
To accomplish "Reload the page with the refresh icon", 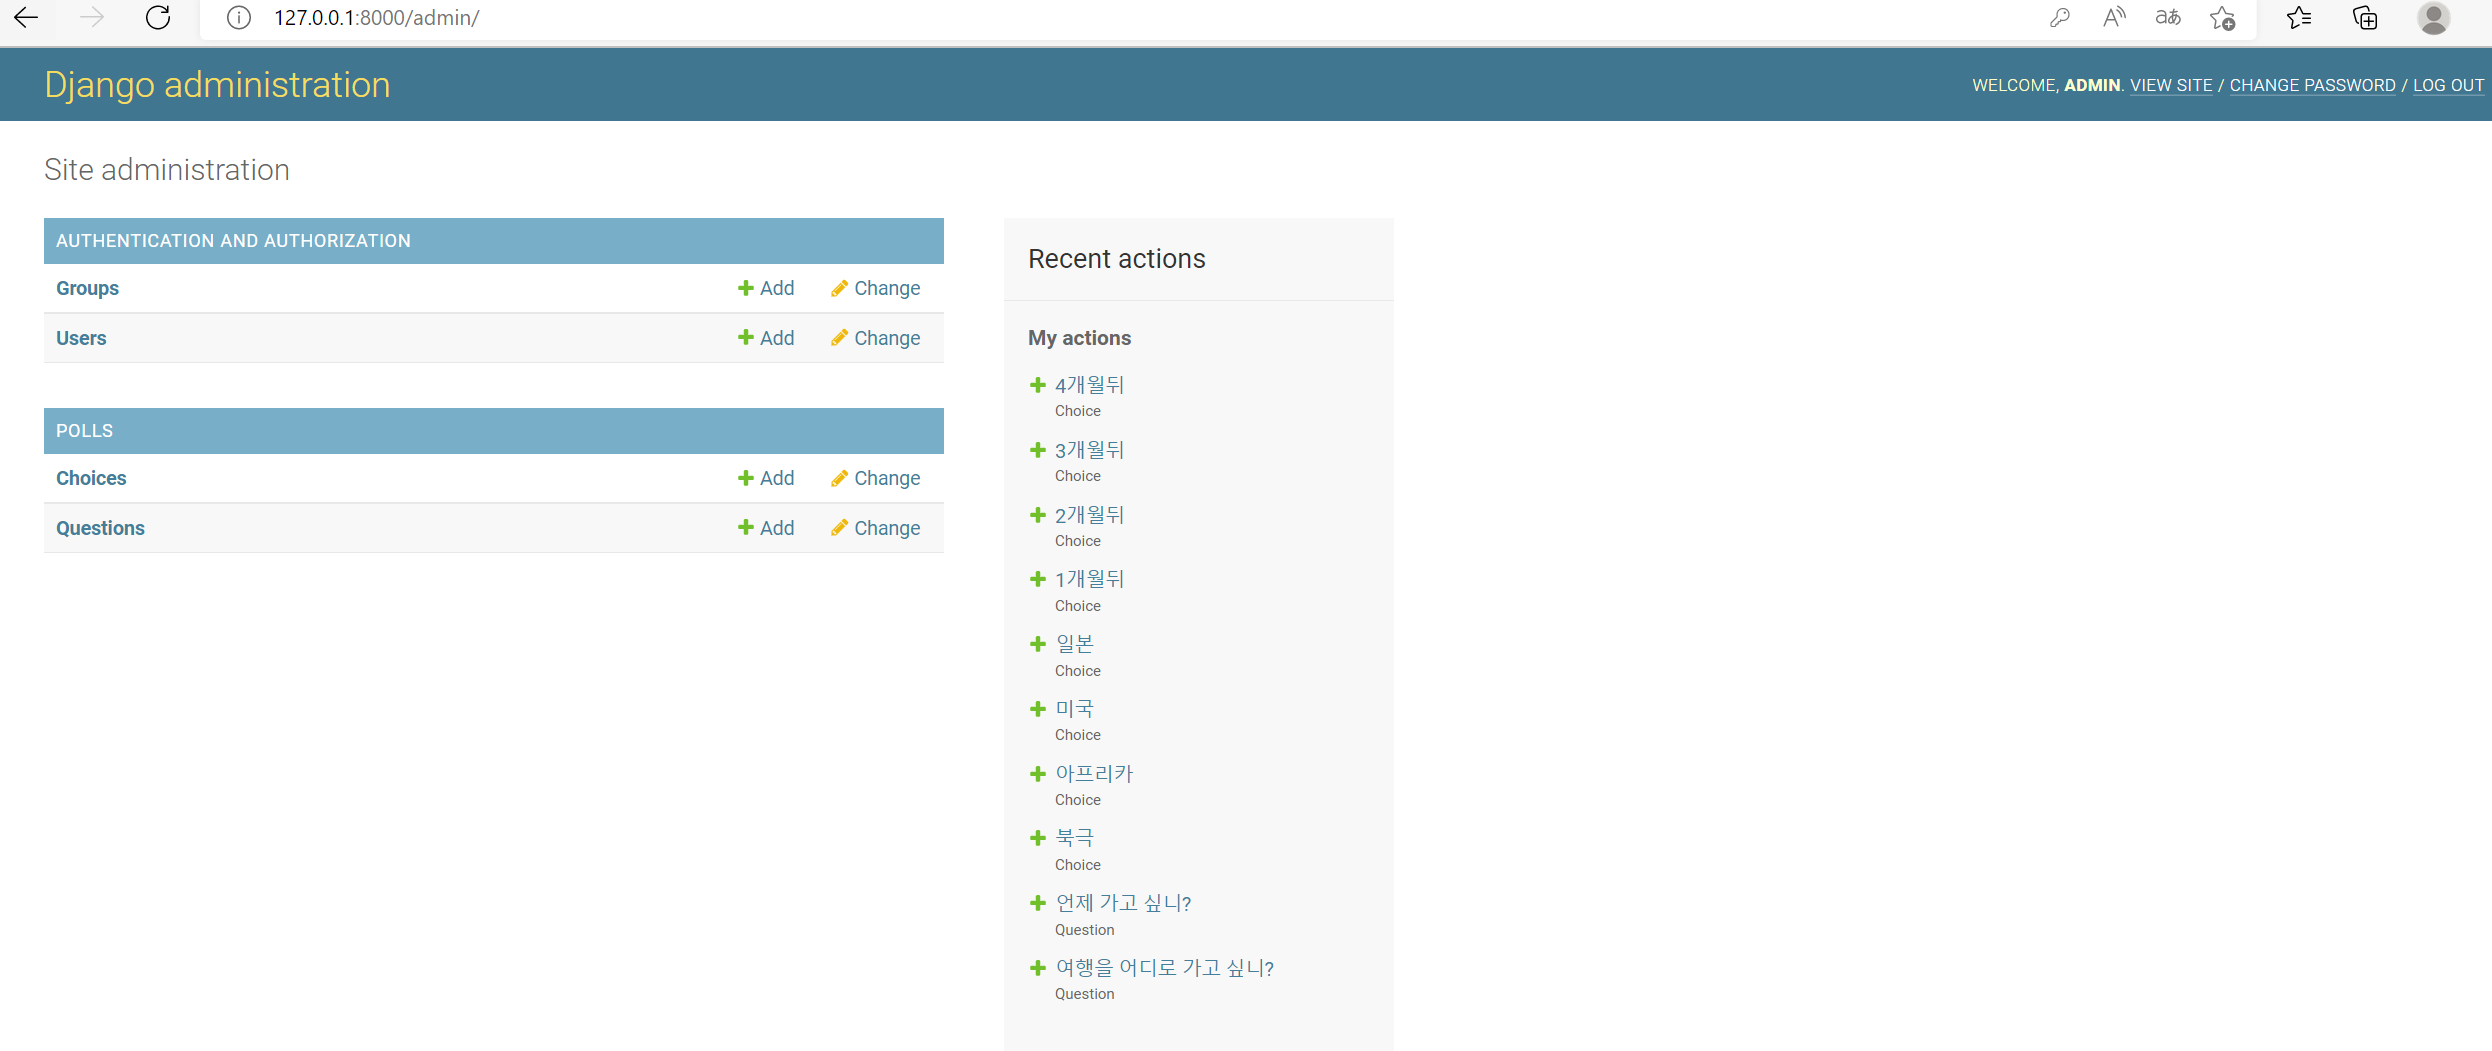I will click(x=158, y=17).
